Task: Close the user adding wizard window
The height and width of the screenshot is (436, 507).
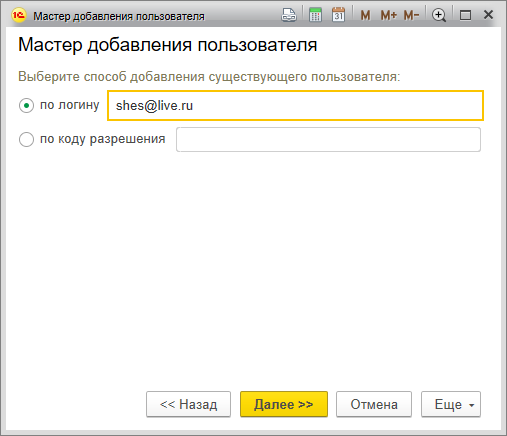Action: click(488, 15)
